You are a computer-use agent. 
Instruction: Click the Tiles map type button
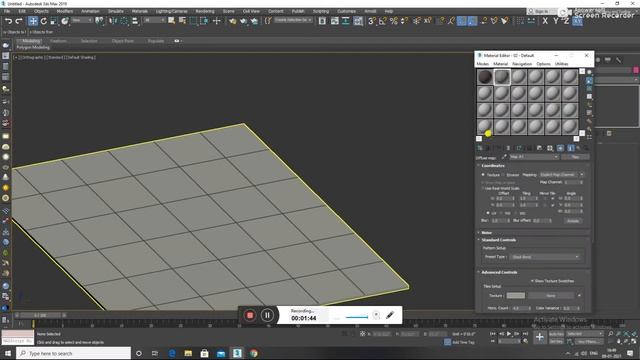coord(575,157)
